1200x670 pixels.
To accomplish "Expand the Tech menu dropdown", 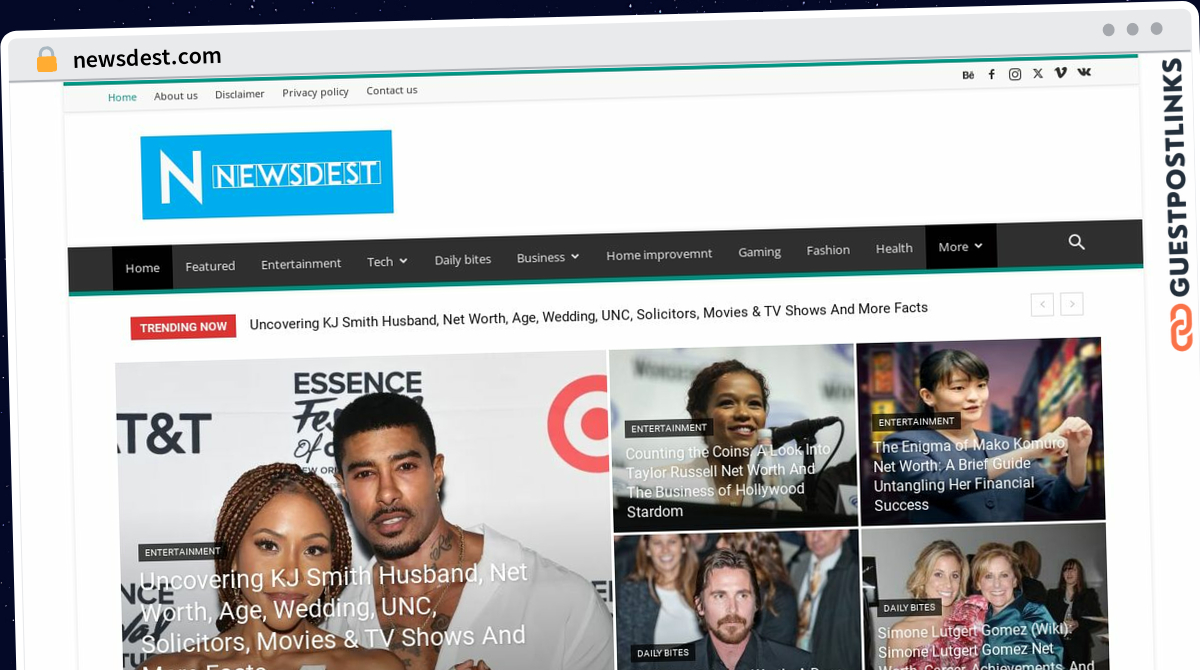I will point(387,261).
